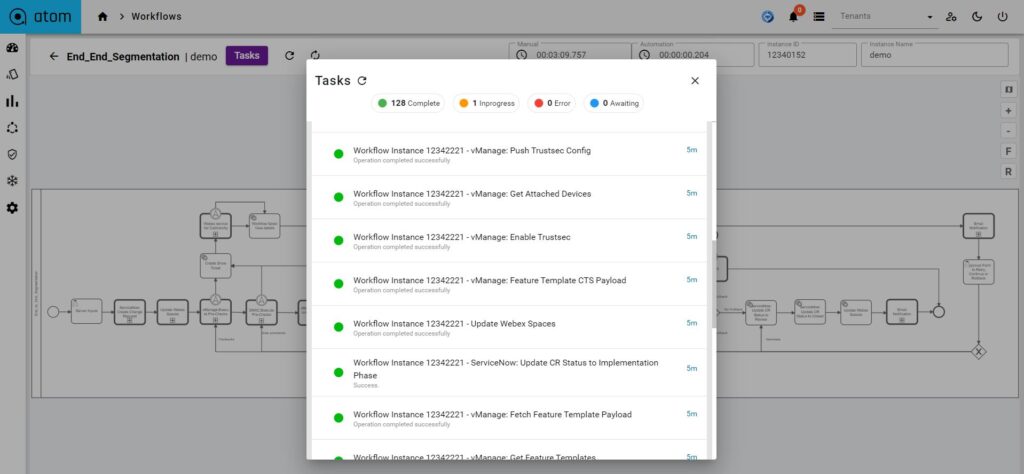This screenshot has width=1024, height=474.
Task: Open the task list icon in header
Action: pos(818,17)
